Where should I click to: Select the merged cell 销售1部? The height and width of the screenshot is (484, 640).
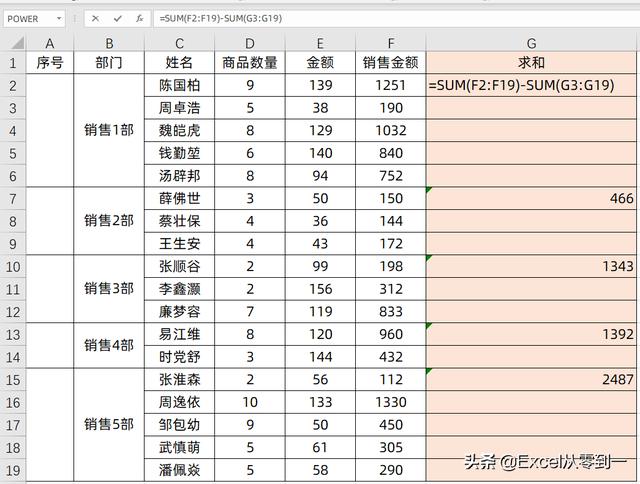click(109, 130)
